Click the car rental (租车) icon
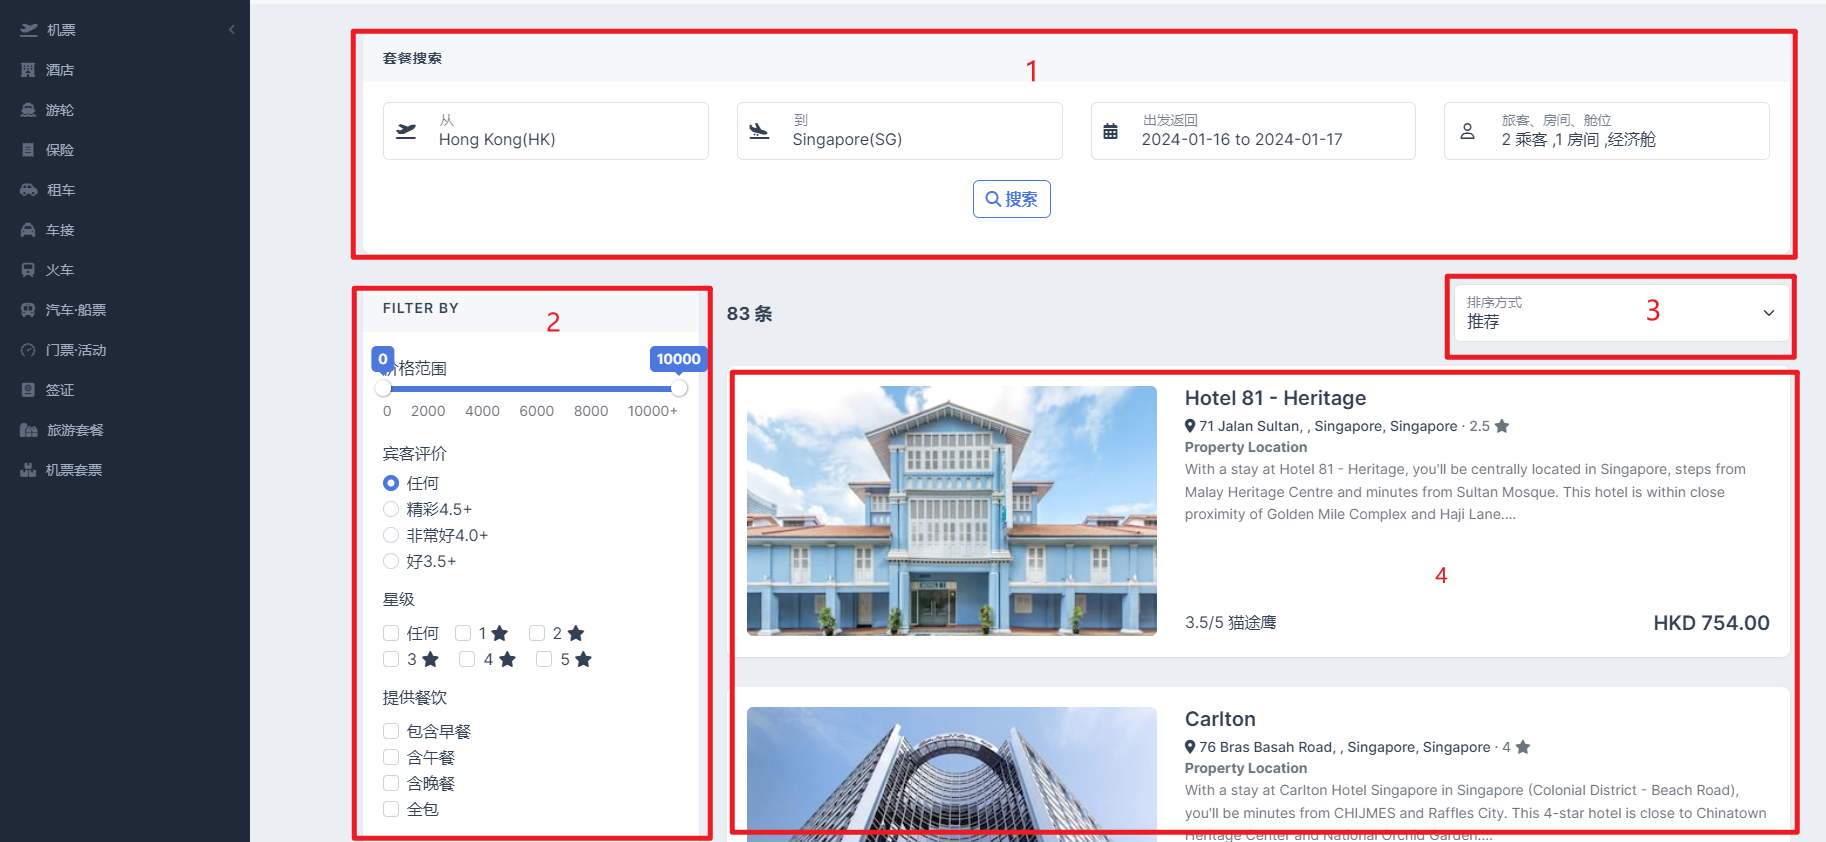Viewport: 1826px width, 842px height. pyautogui.click(x=28, y=190)
